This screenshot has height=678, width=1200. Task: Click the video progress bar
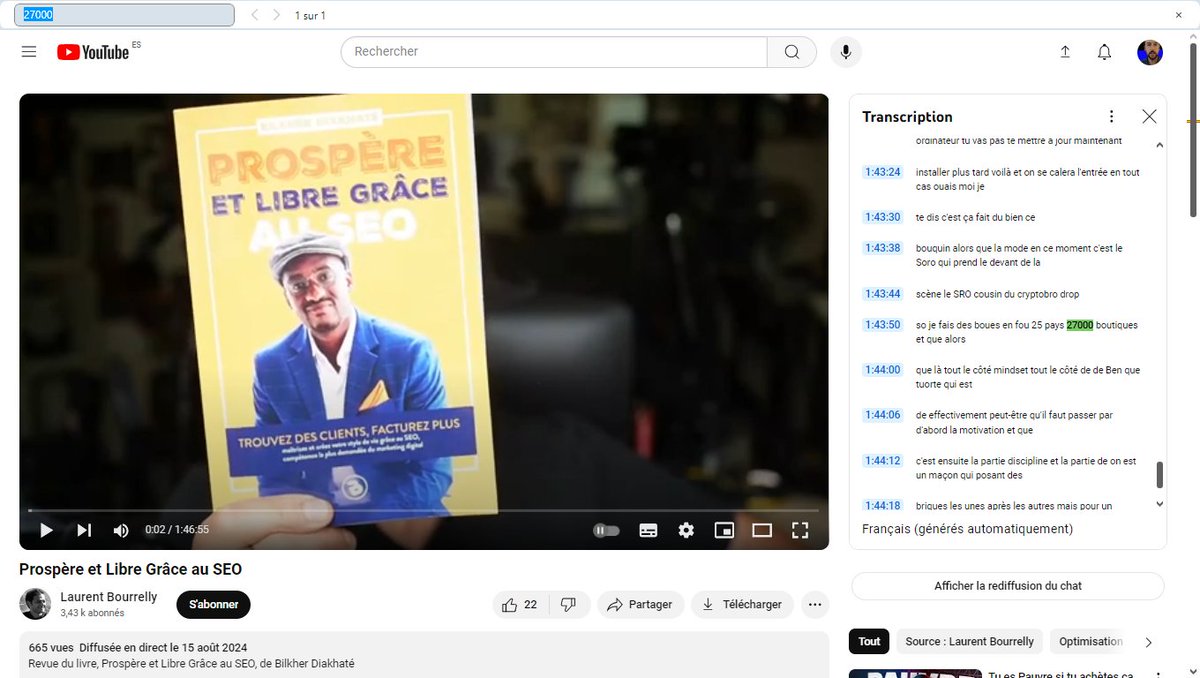tap(424, 510)
